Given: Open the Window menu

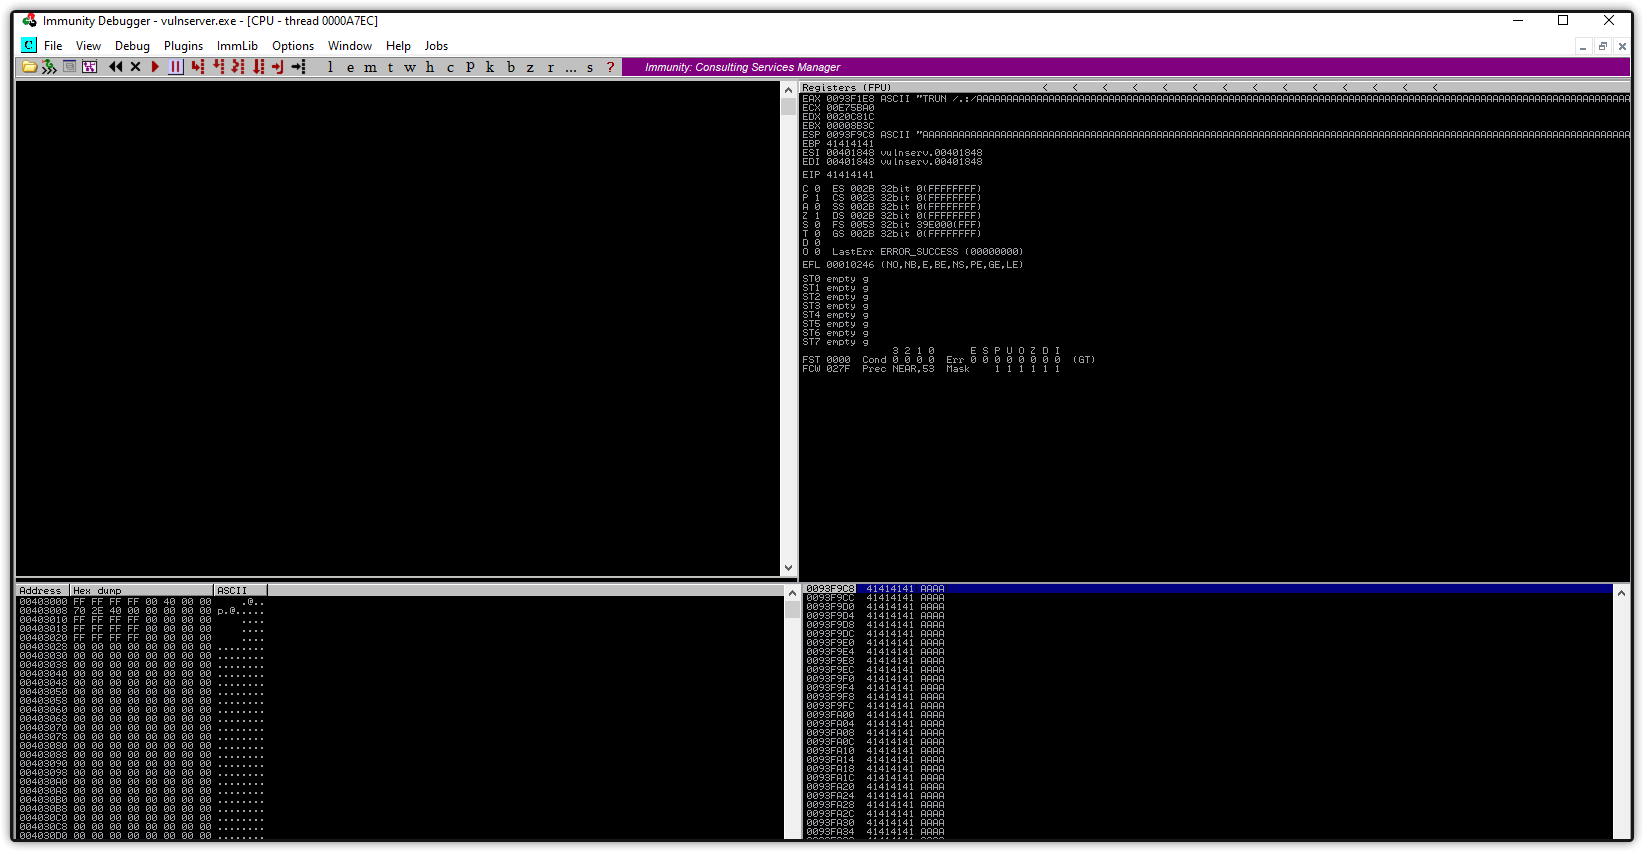Looking at the screenshot, I should (x=350, y=46).
